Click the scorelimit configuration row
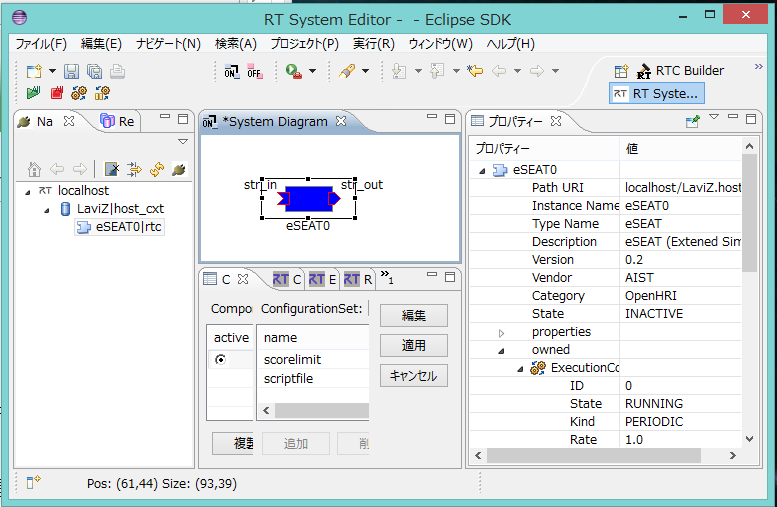The width and height of the screenshot is (777, 507). (x=313, y=359)
